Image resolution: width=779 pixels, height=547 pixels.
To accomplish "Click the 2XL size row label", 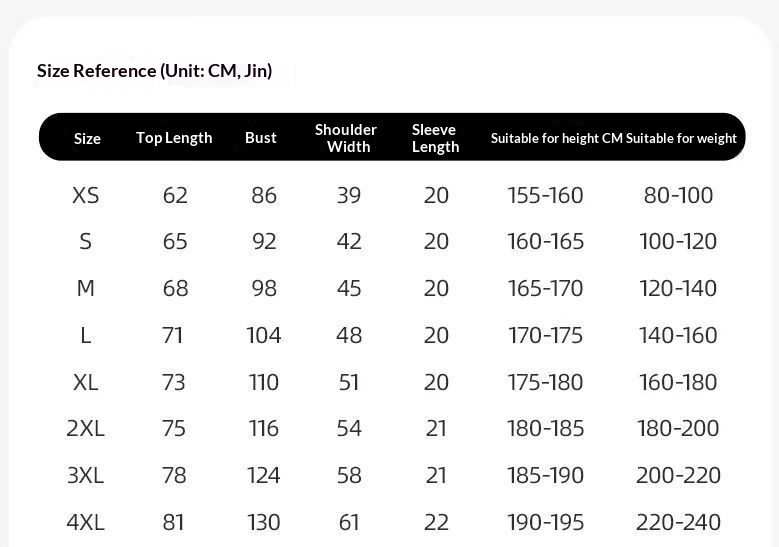I will point(86,428).
